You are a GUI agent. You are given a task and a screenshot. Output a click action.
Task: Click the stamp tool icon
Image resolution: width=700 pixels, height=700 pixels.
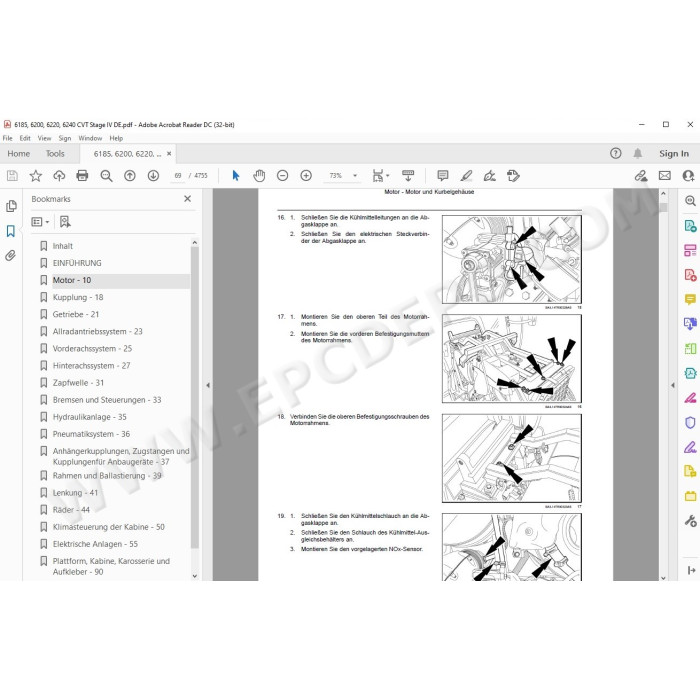(513, 176)
